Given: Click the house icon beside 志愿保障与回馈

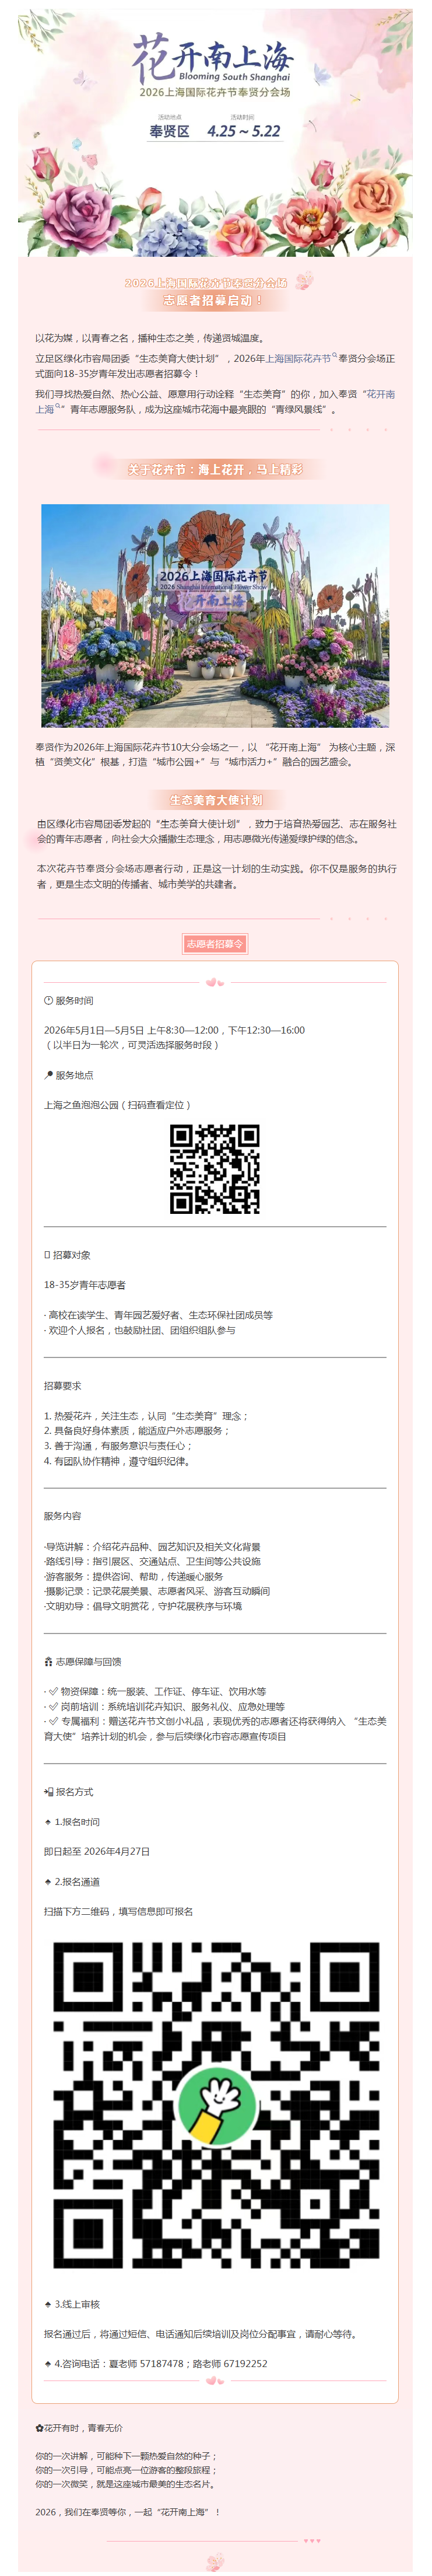Looking at the screenshot, I should tap(48, 1661).
